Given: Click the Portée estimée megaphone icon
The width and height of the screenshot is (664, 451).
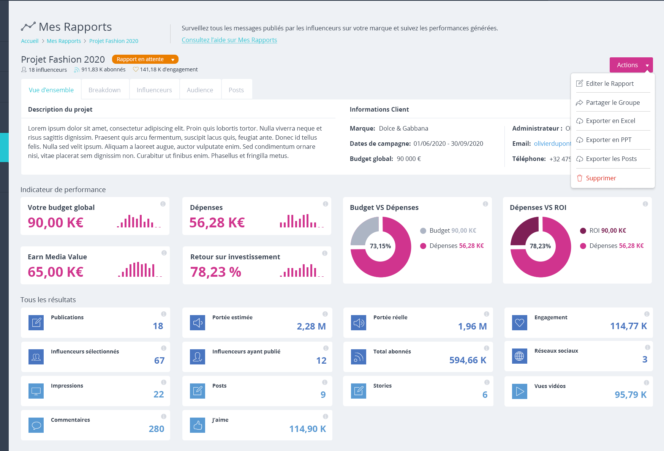Looking at the screenshot, I should tap(198, 323).
